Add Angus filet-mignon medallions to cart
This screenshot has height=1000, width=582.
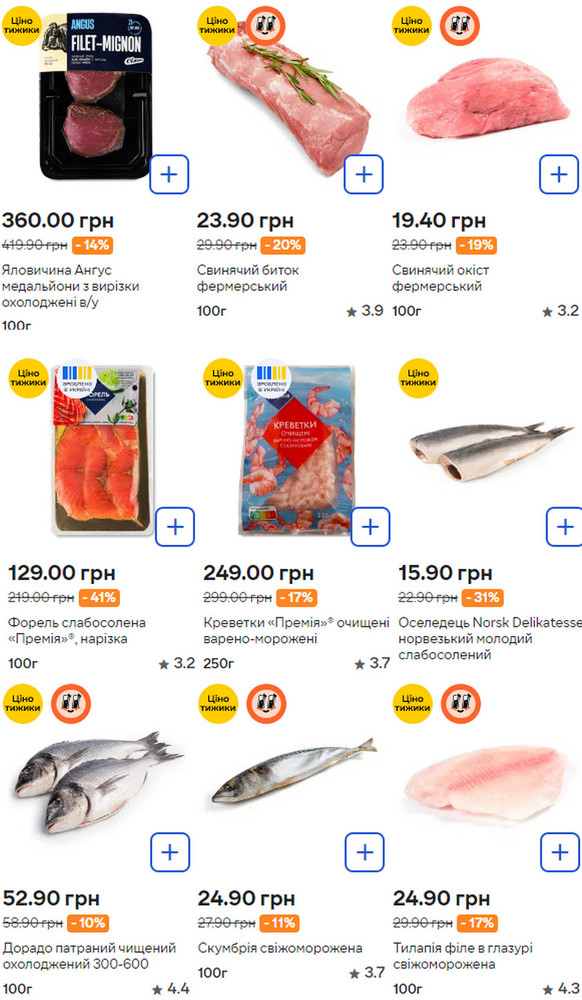coord(170,174)
